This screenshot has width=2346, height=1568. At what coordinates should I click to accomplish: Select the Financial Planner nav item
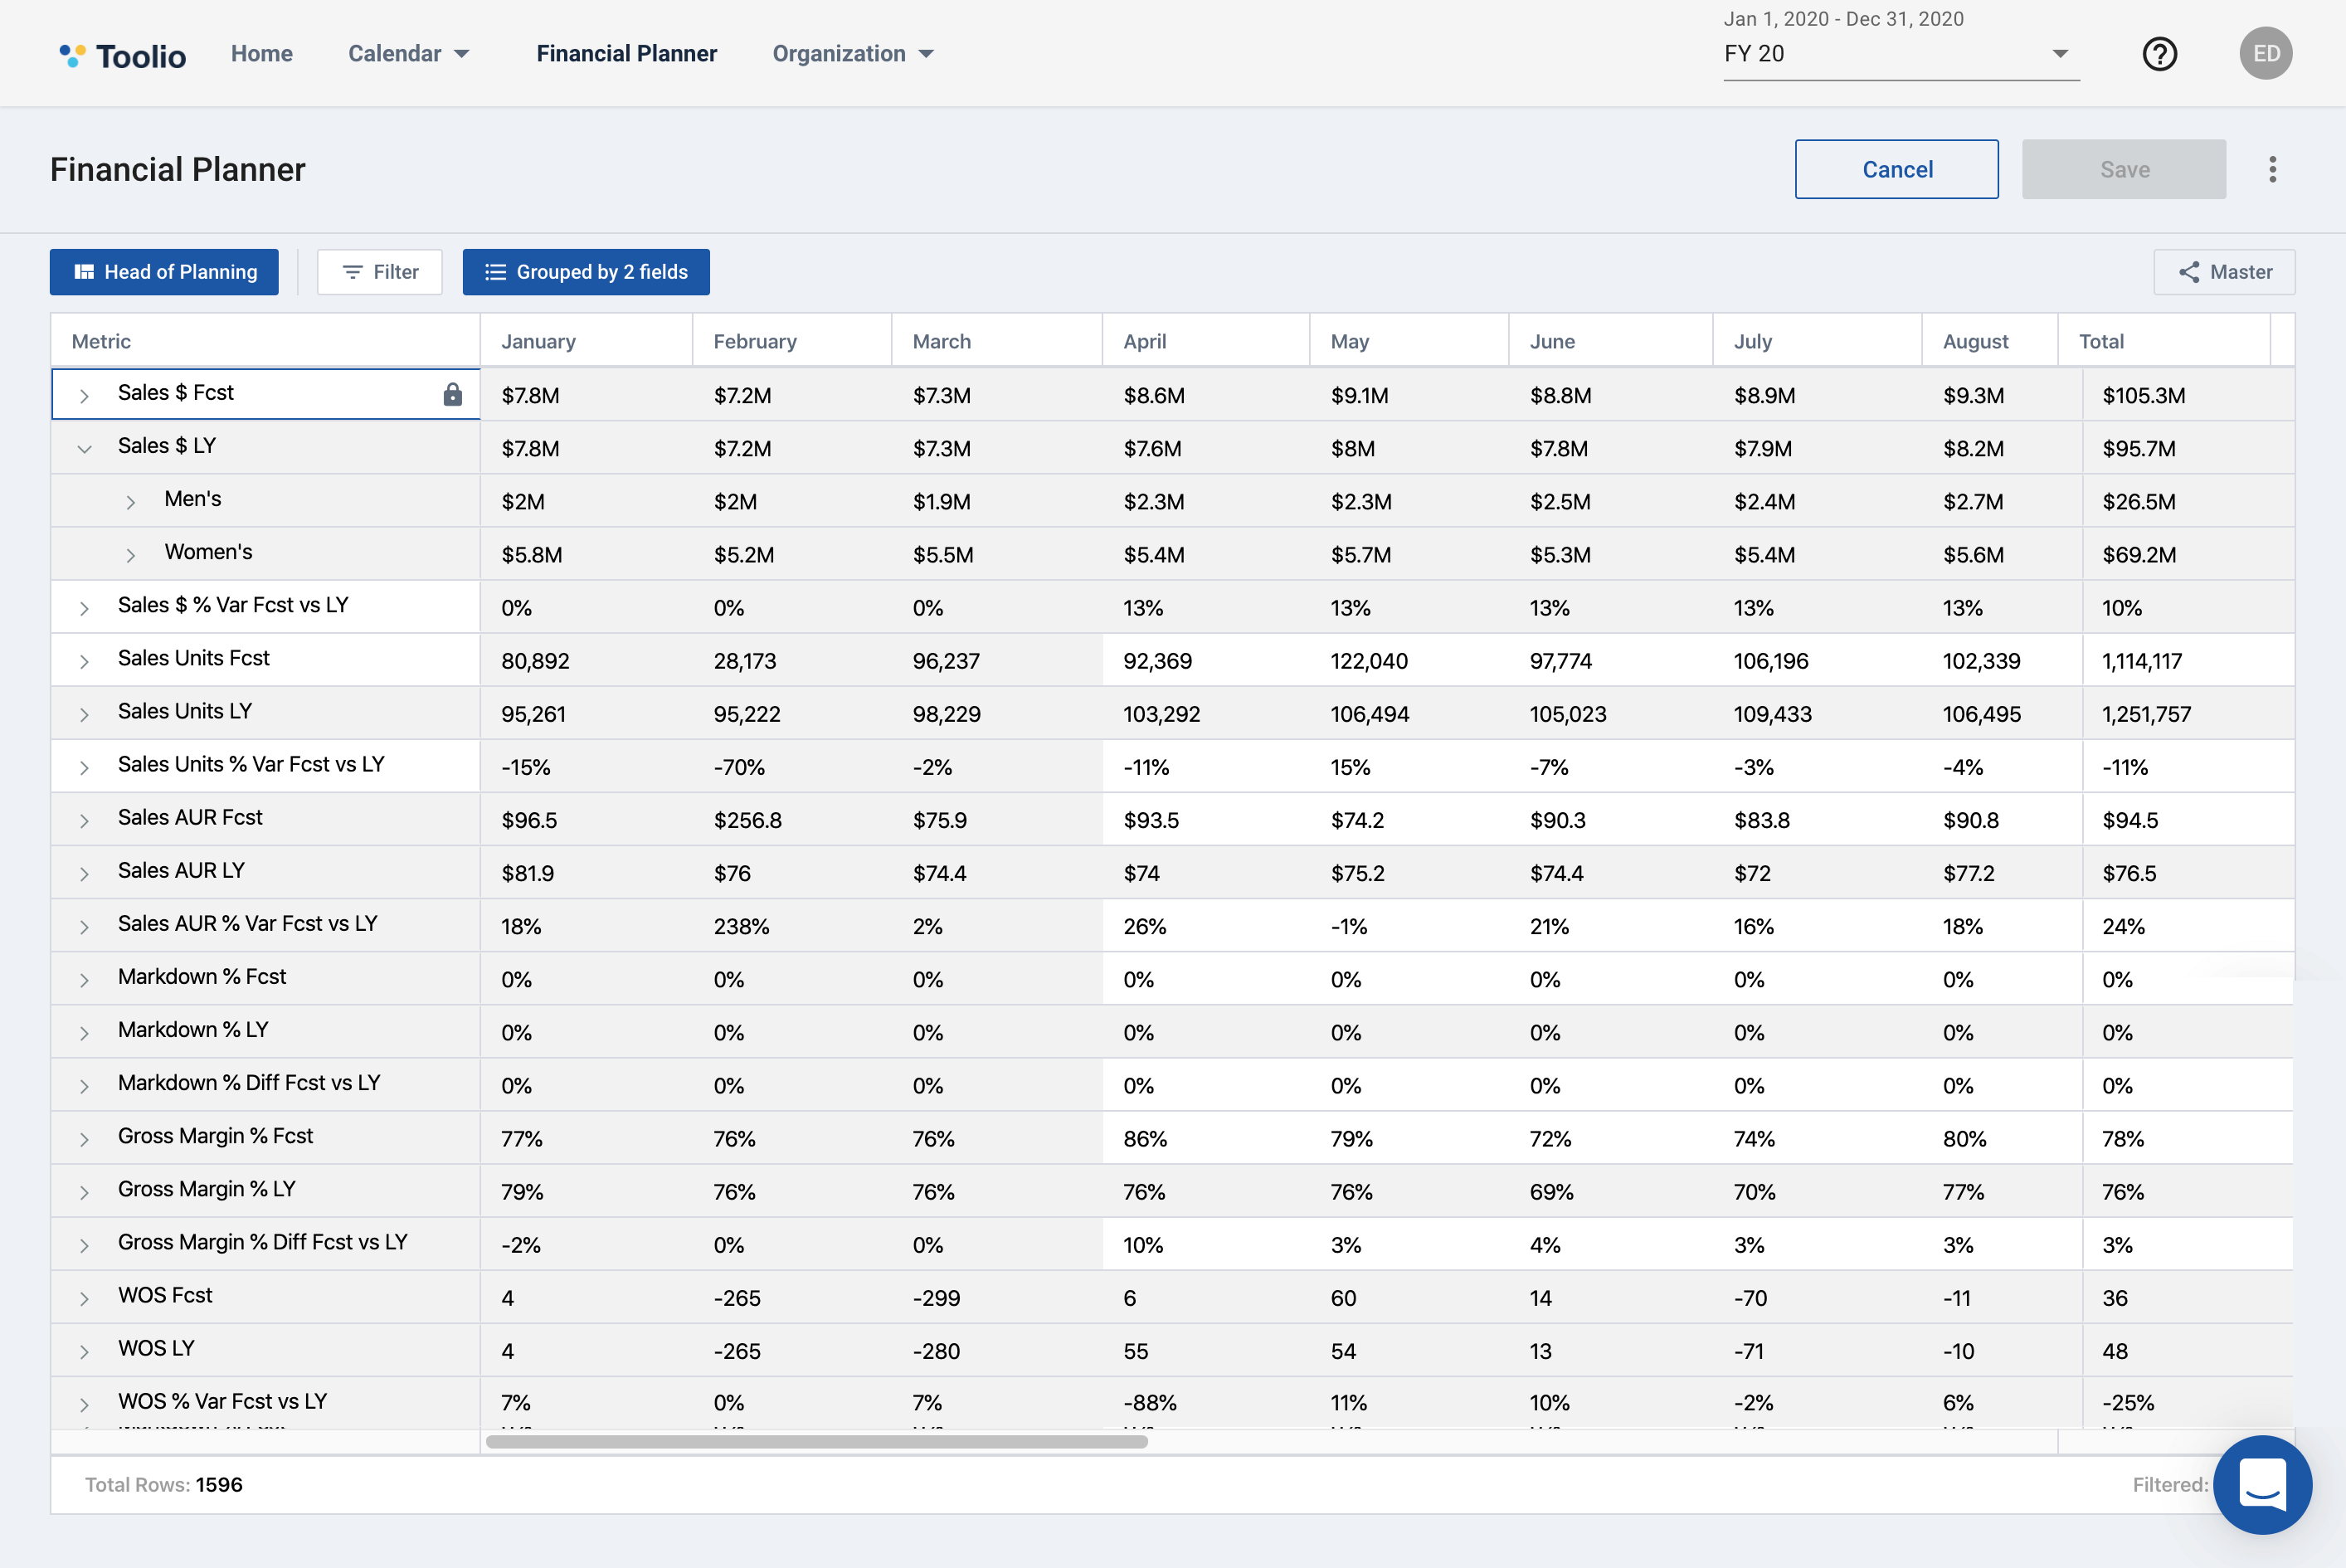(627, 54)
